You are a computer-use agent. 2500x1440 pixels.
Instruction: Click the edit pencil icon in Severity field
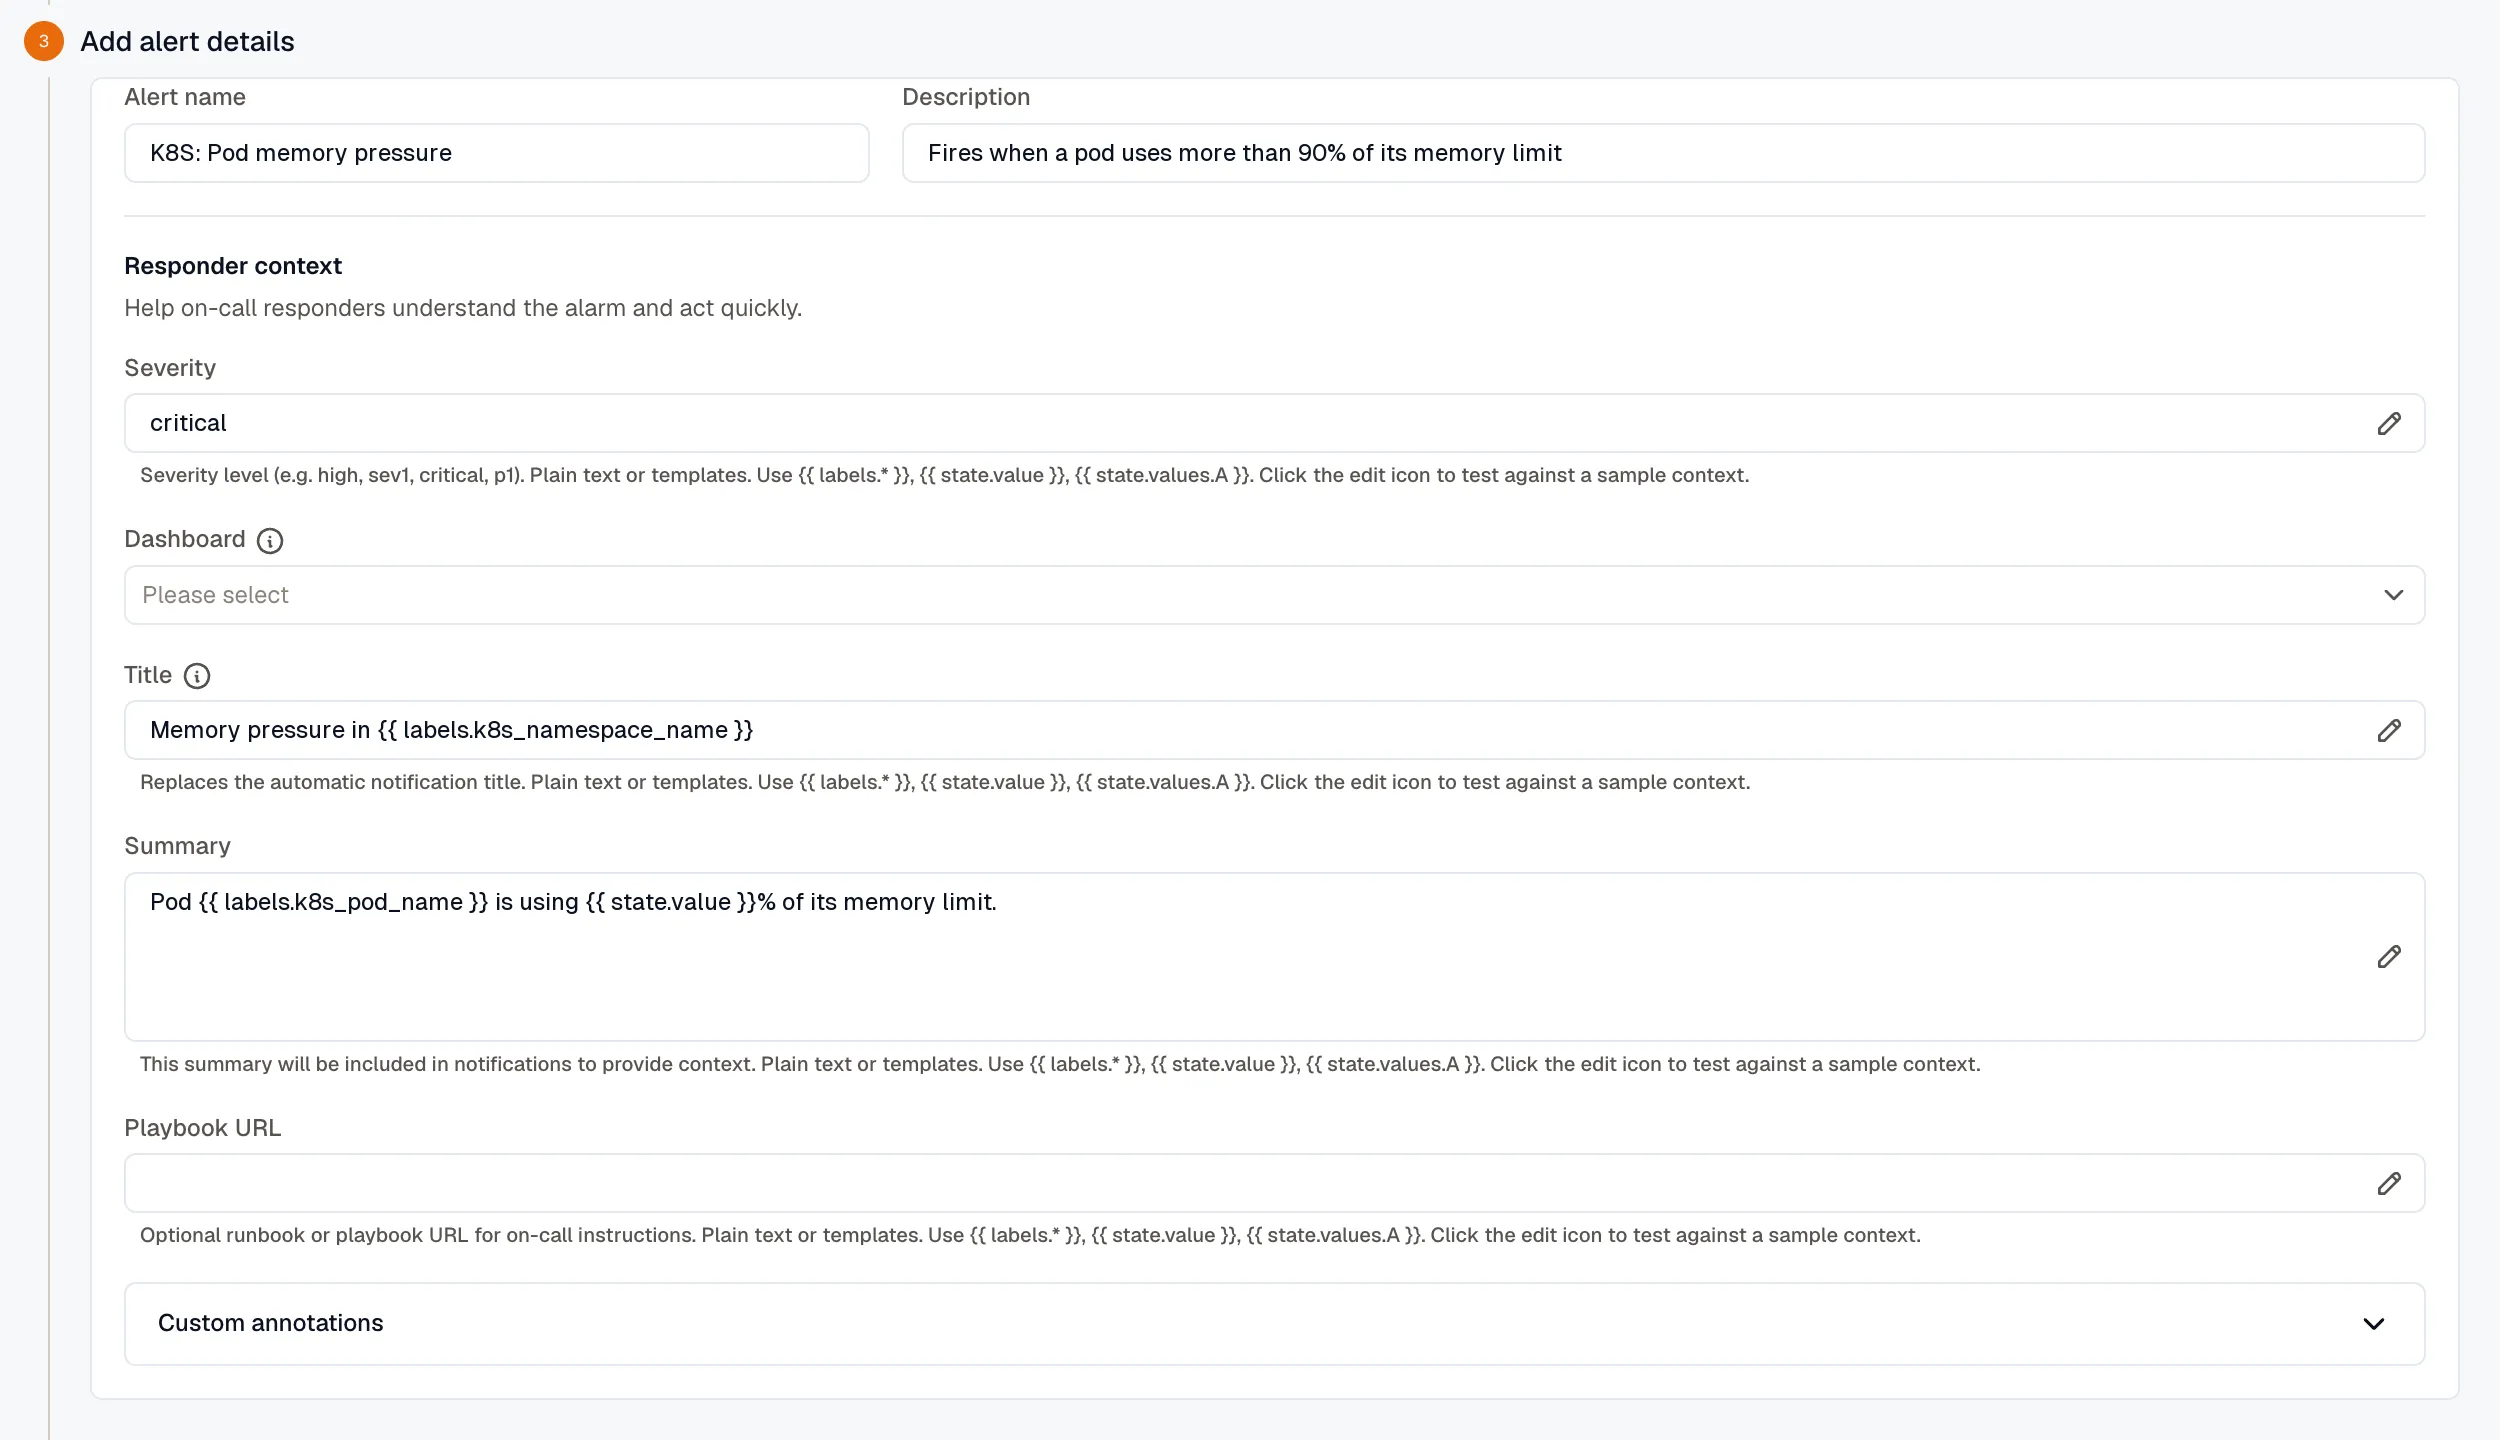(2389, 424)
